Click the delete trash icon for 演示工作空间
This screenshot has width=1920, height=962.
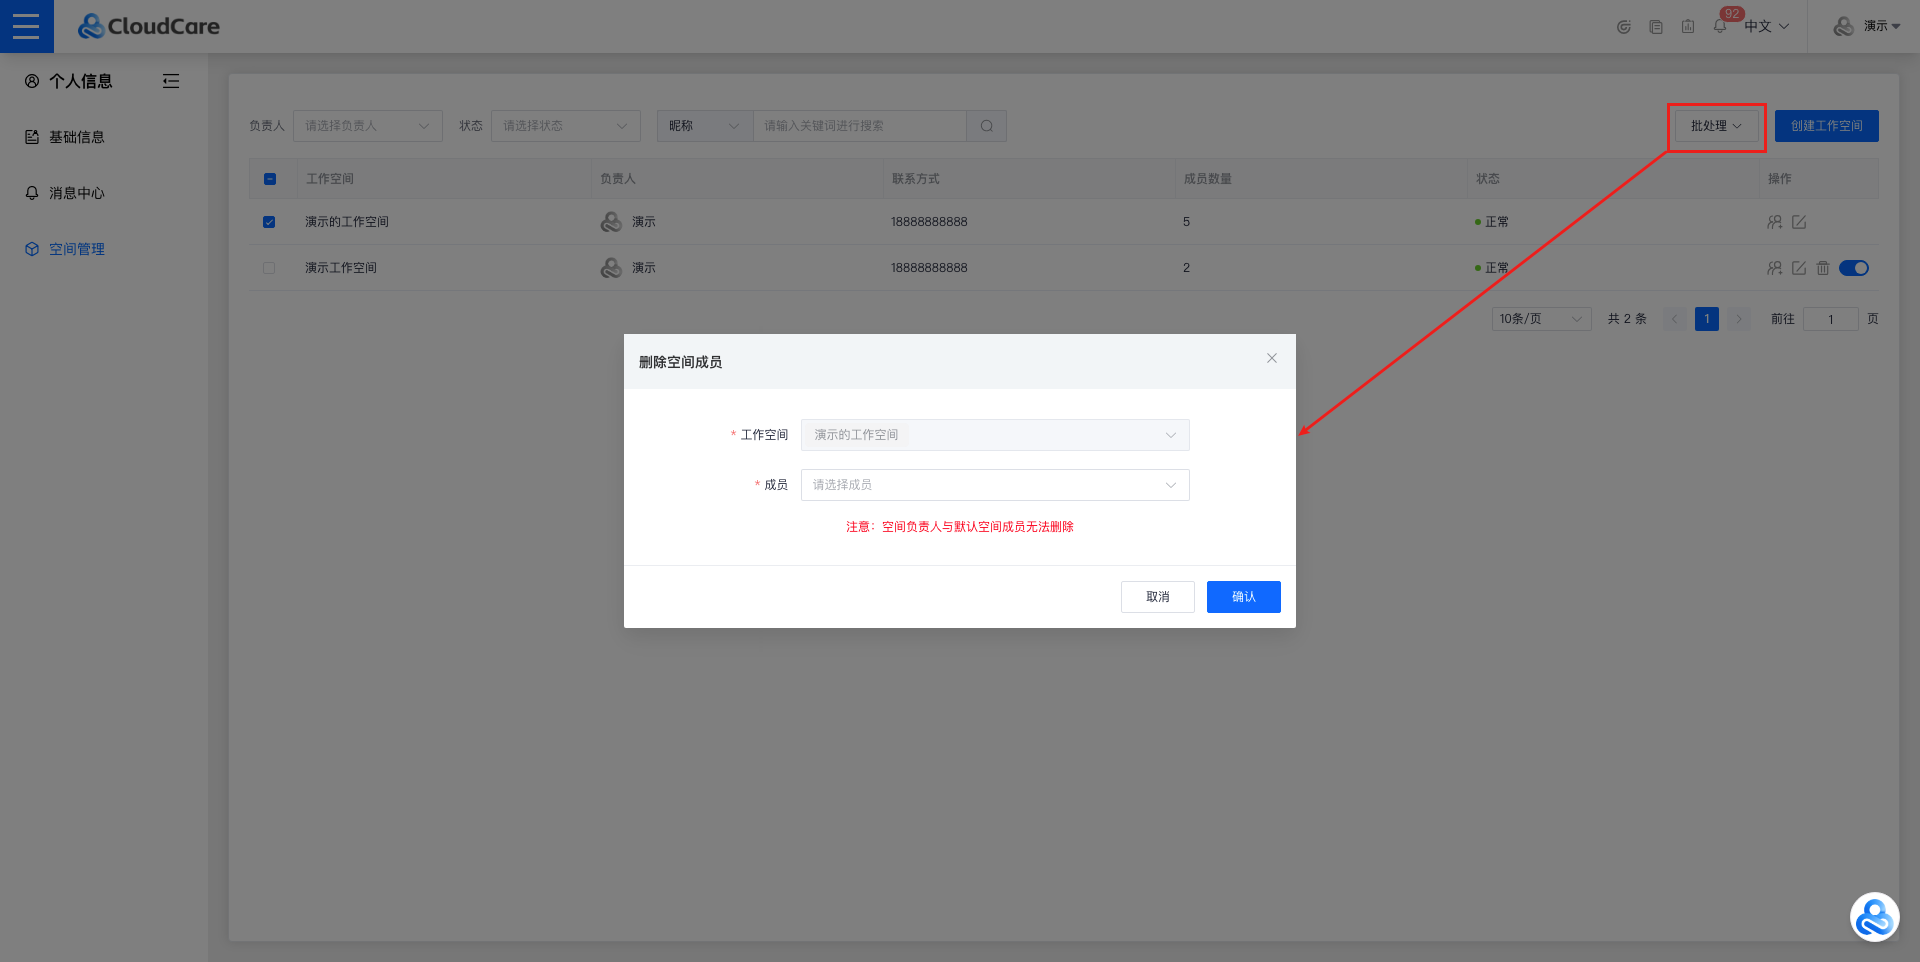(1823, 268)
